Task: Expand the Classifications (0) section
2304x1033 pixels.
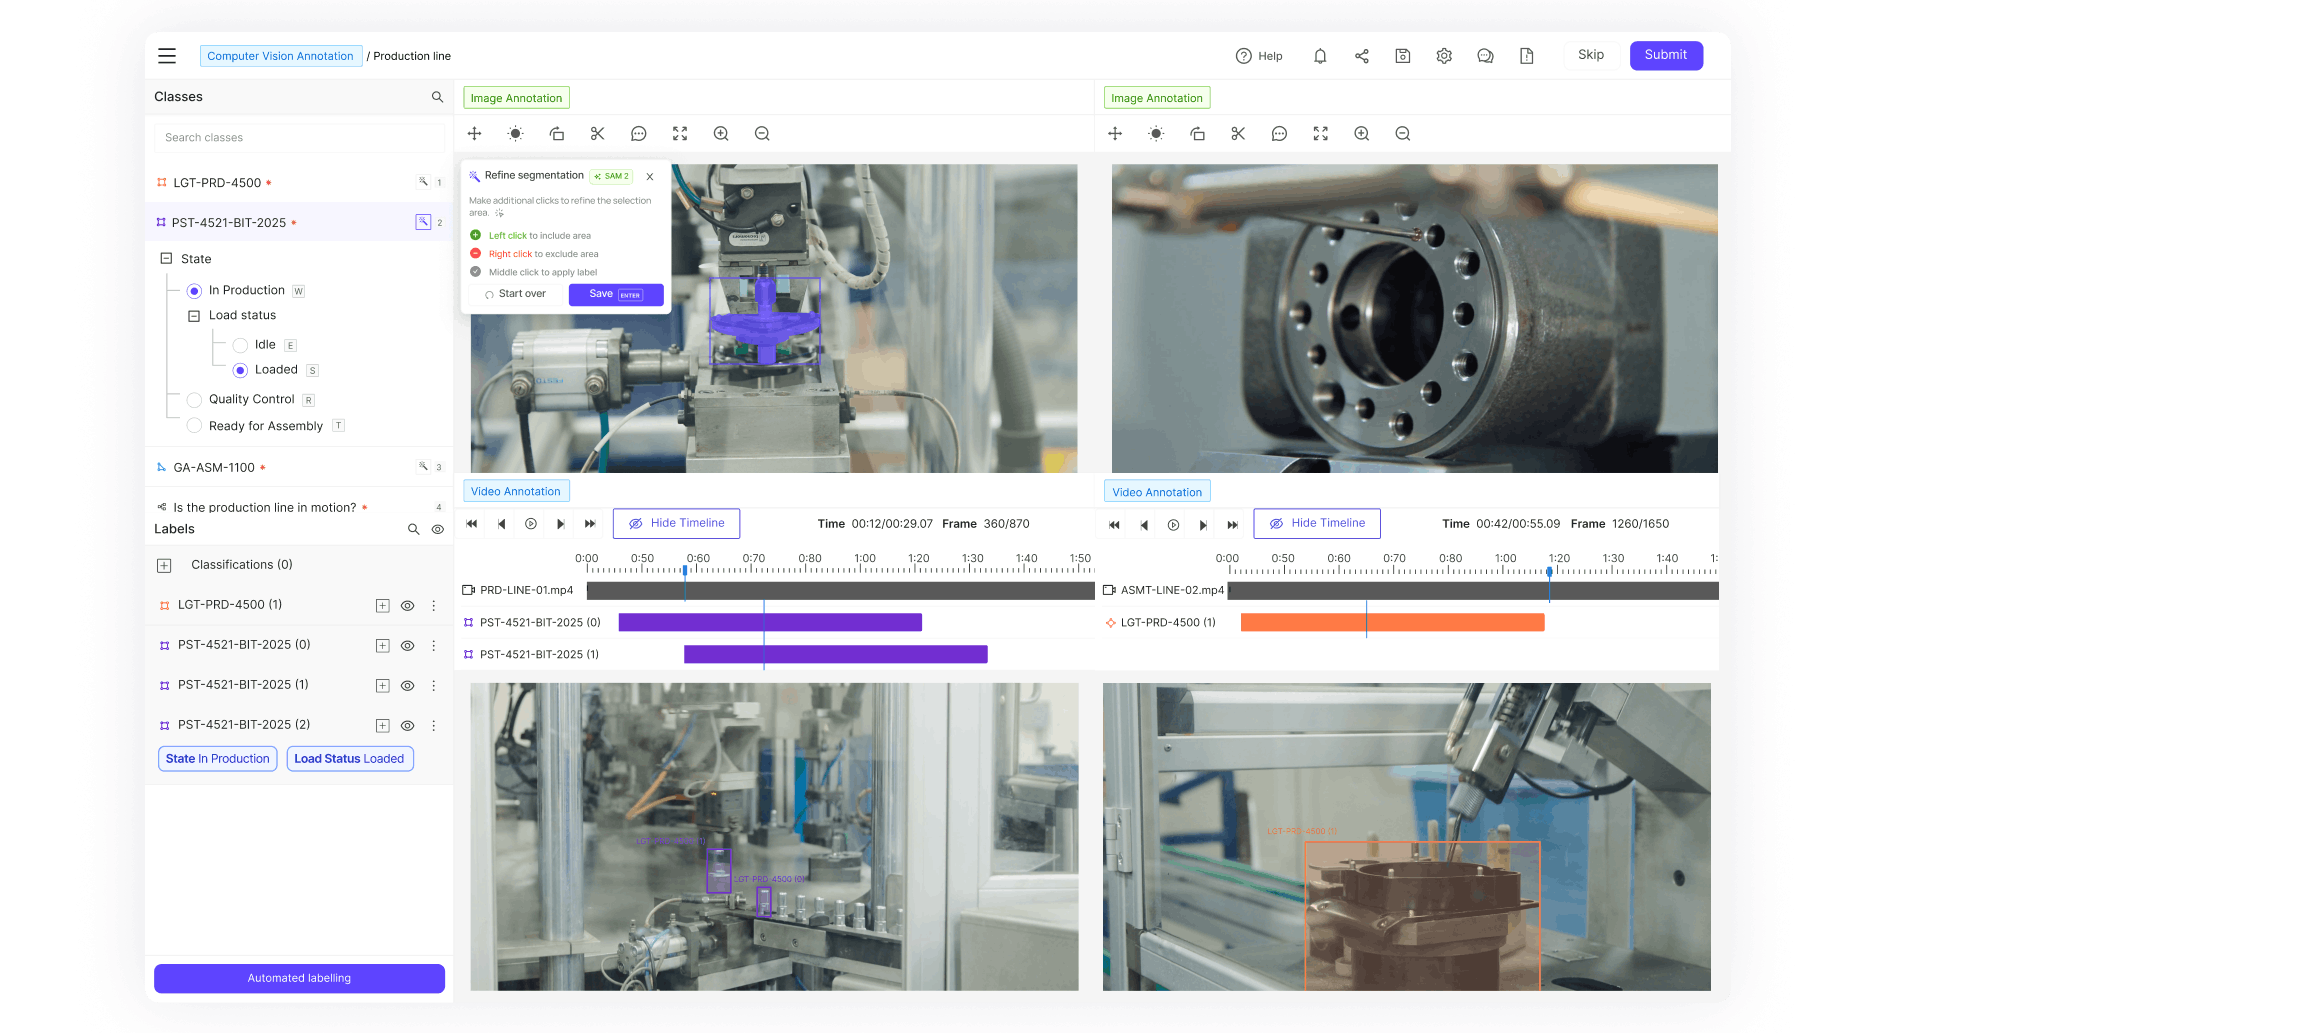Action: 164,566
